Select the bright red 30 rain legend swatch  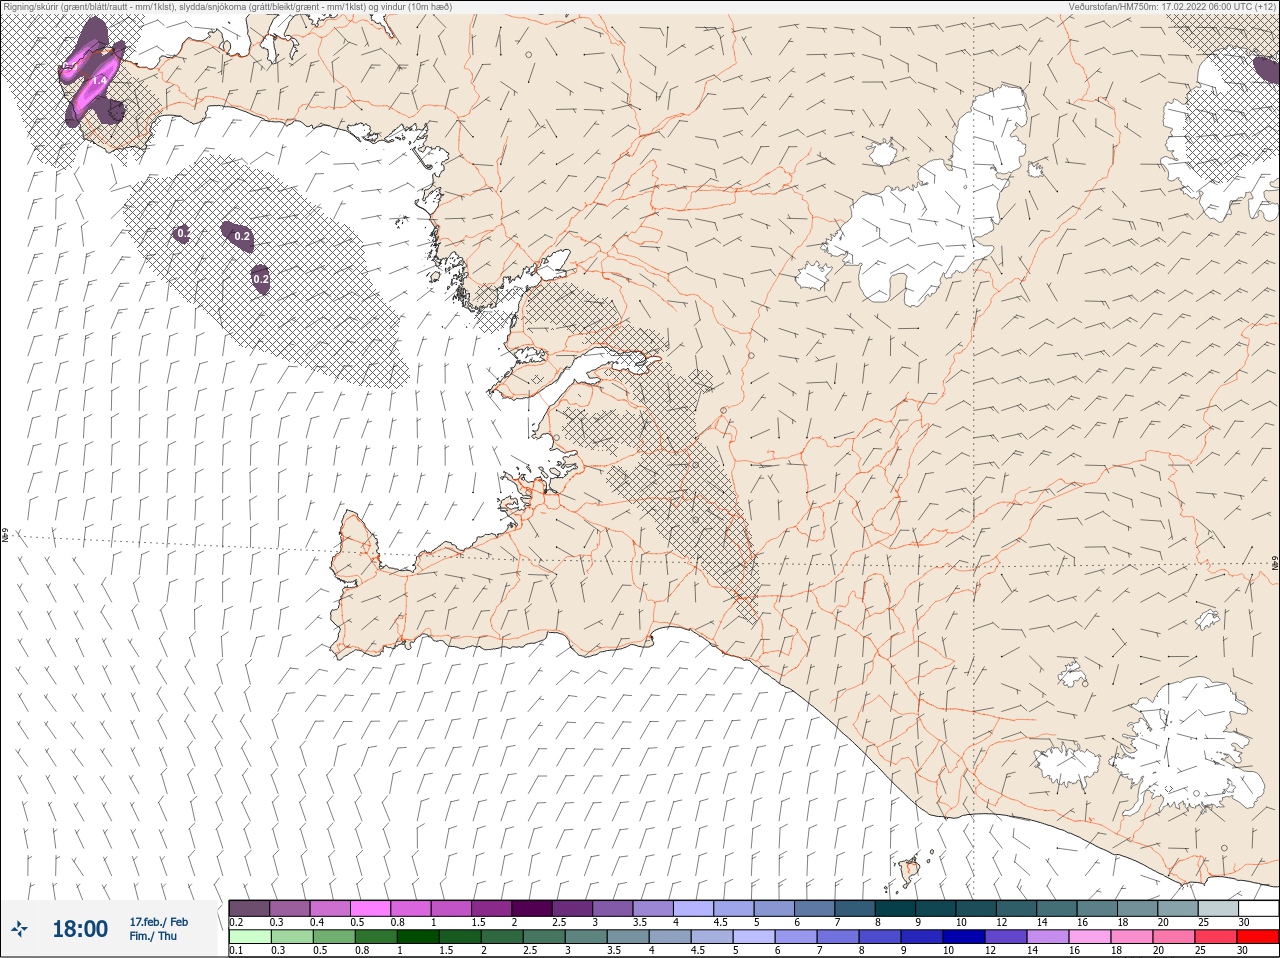tap(1258, 937)
